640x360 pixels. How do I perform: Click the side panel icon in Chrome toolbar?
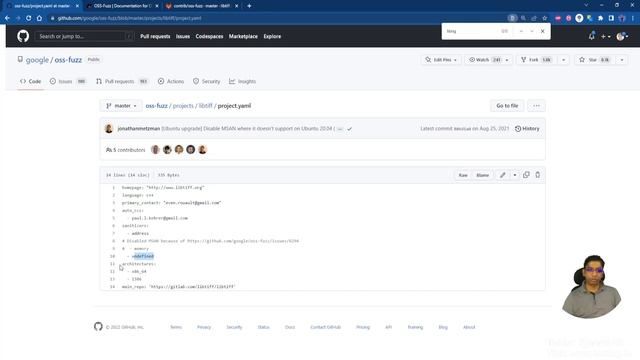pos(611,18)
